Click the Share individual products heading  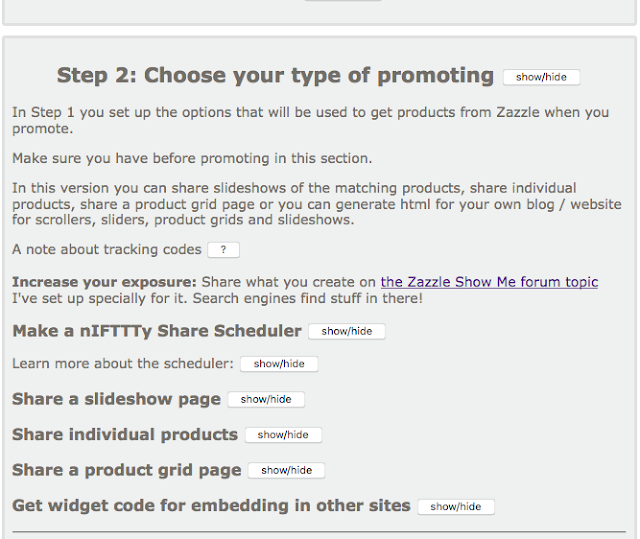pos(125,435)
